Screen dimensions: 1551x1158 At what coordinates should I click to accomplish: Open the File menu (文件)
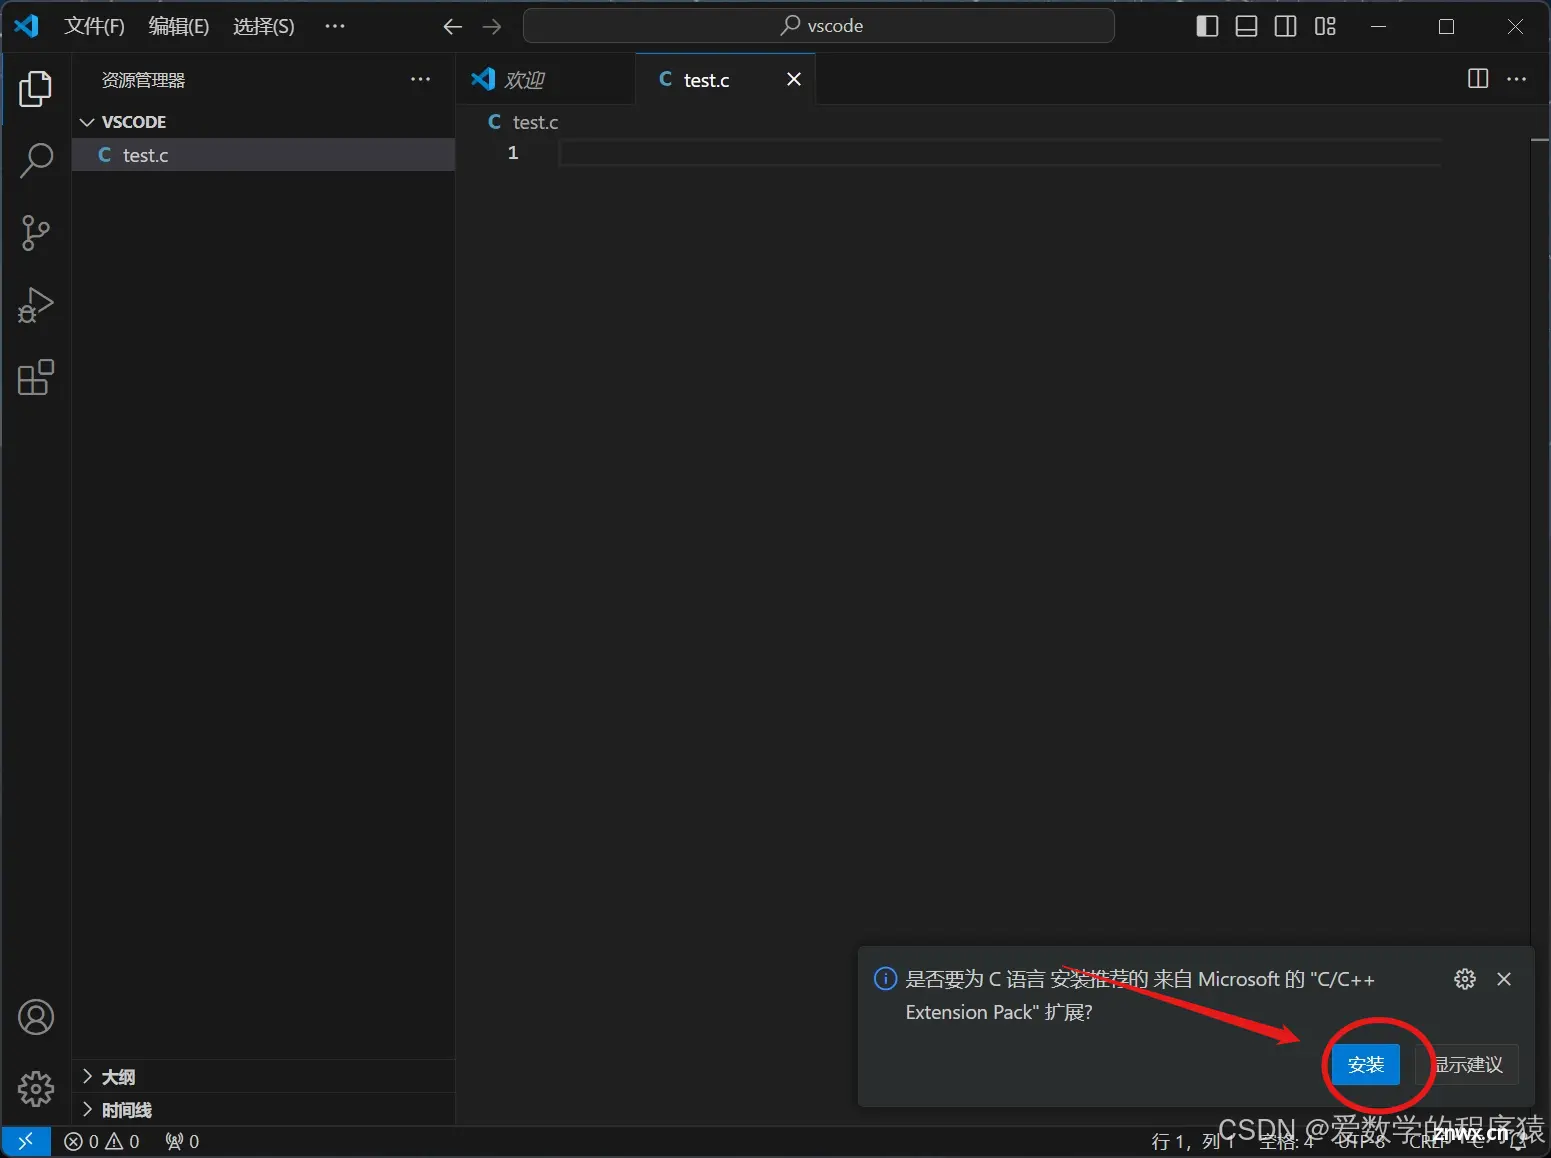94,26
